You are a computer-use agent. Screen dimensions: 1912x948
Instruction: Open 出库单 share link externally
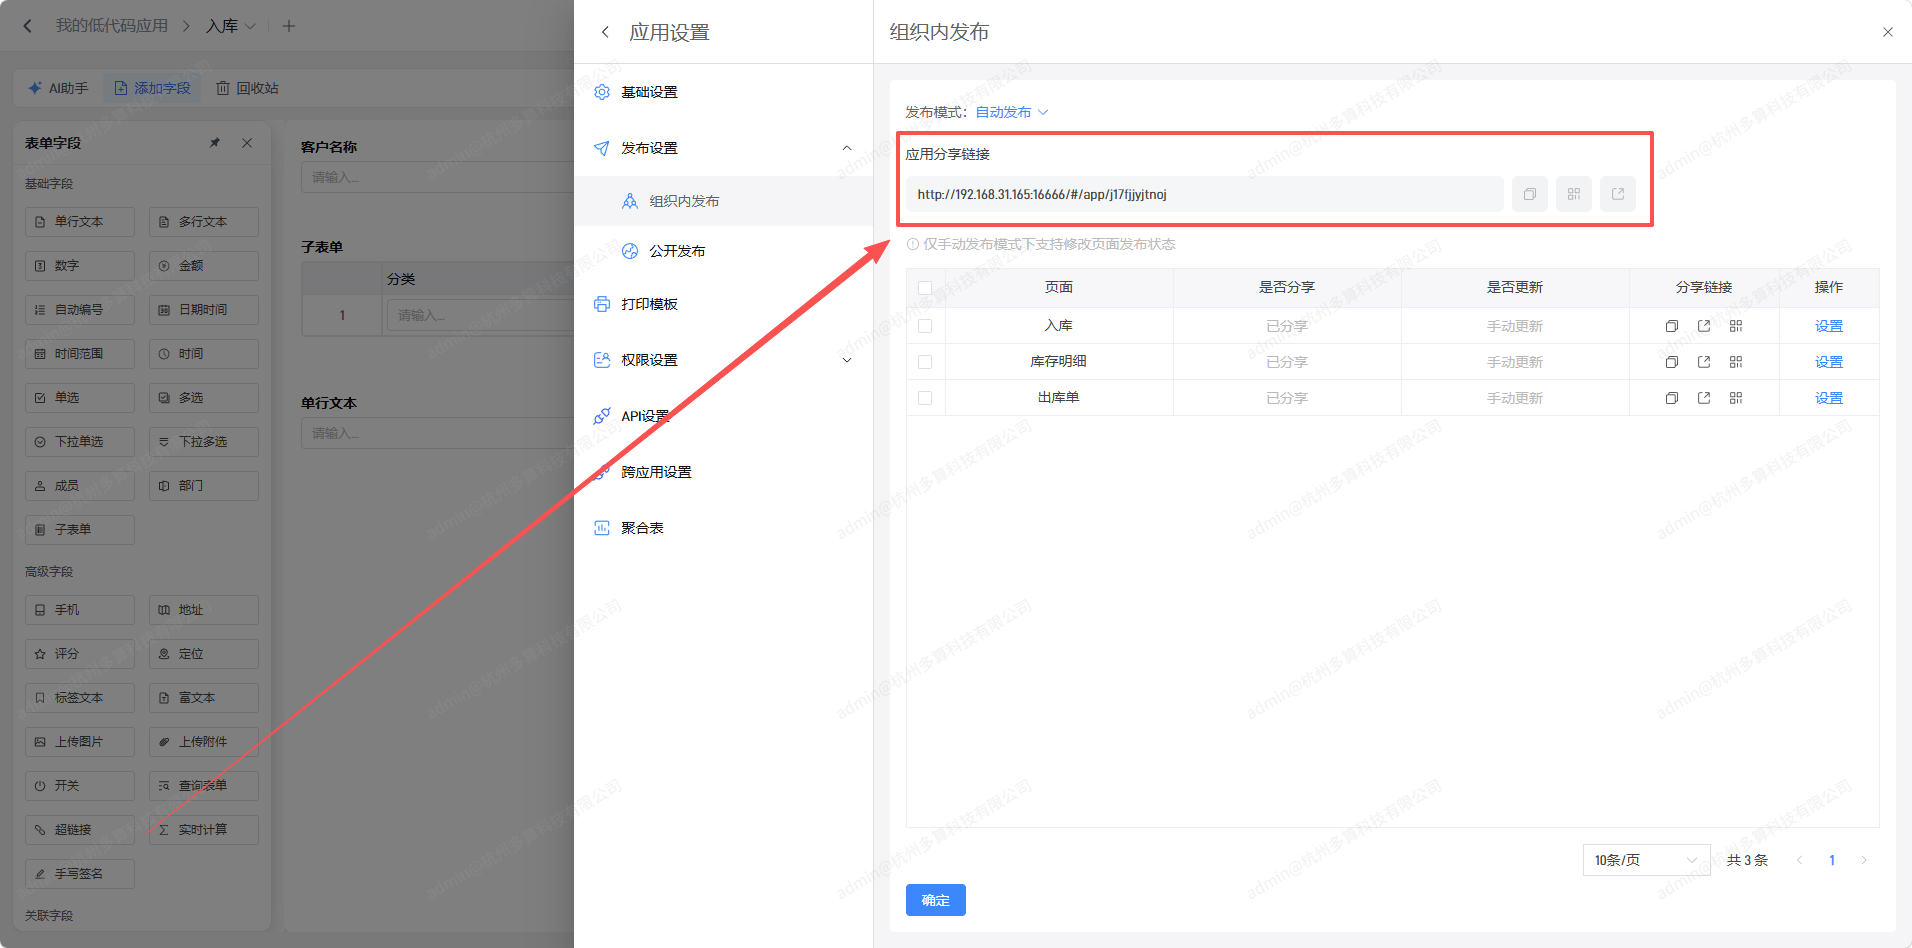(x=1704, y=398)
